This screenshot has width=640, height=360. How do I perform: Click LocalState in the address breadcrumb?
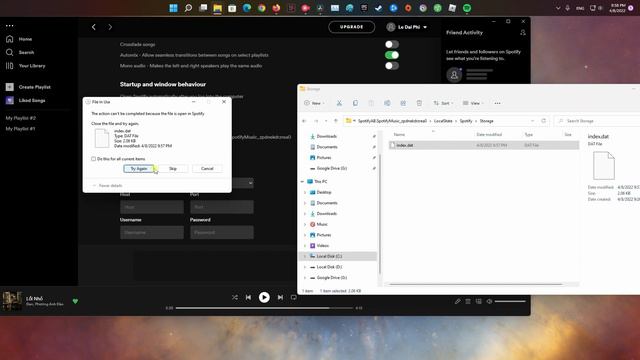(443, 121)
